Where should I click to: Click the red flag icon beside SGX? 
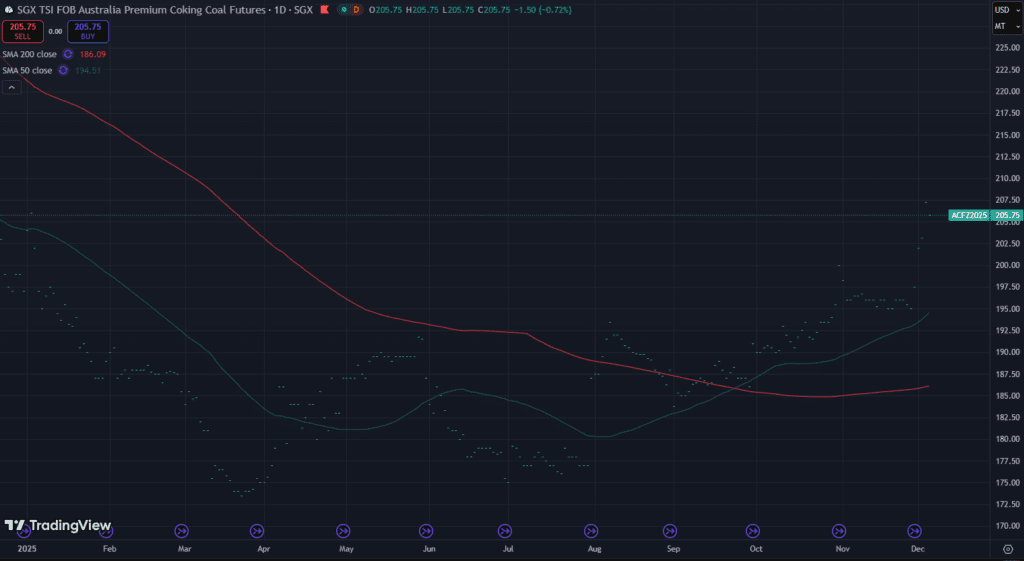[x=323, y=9]
